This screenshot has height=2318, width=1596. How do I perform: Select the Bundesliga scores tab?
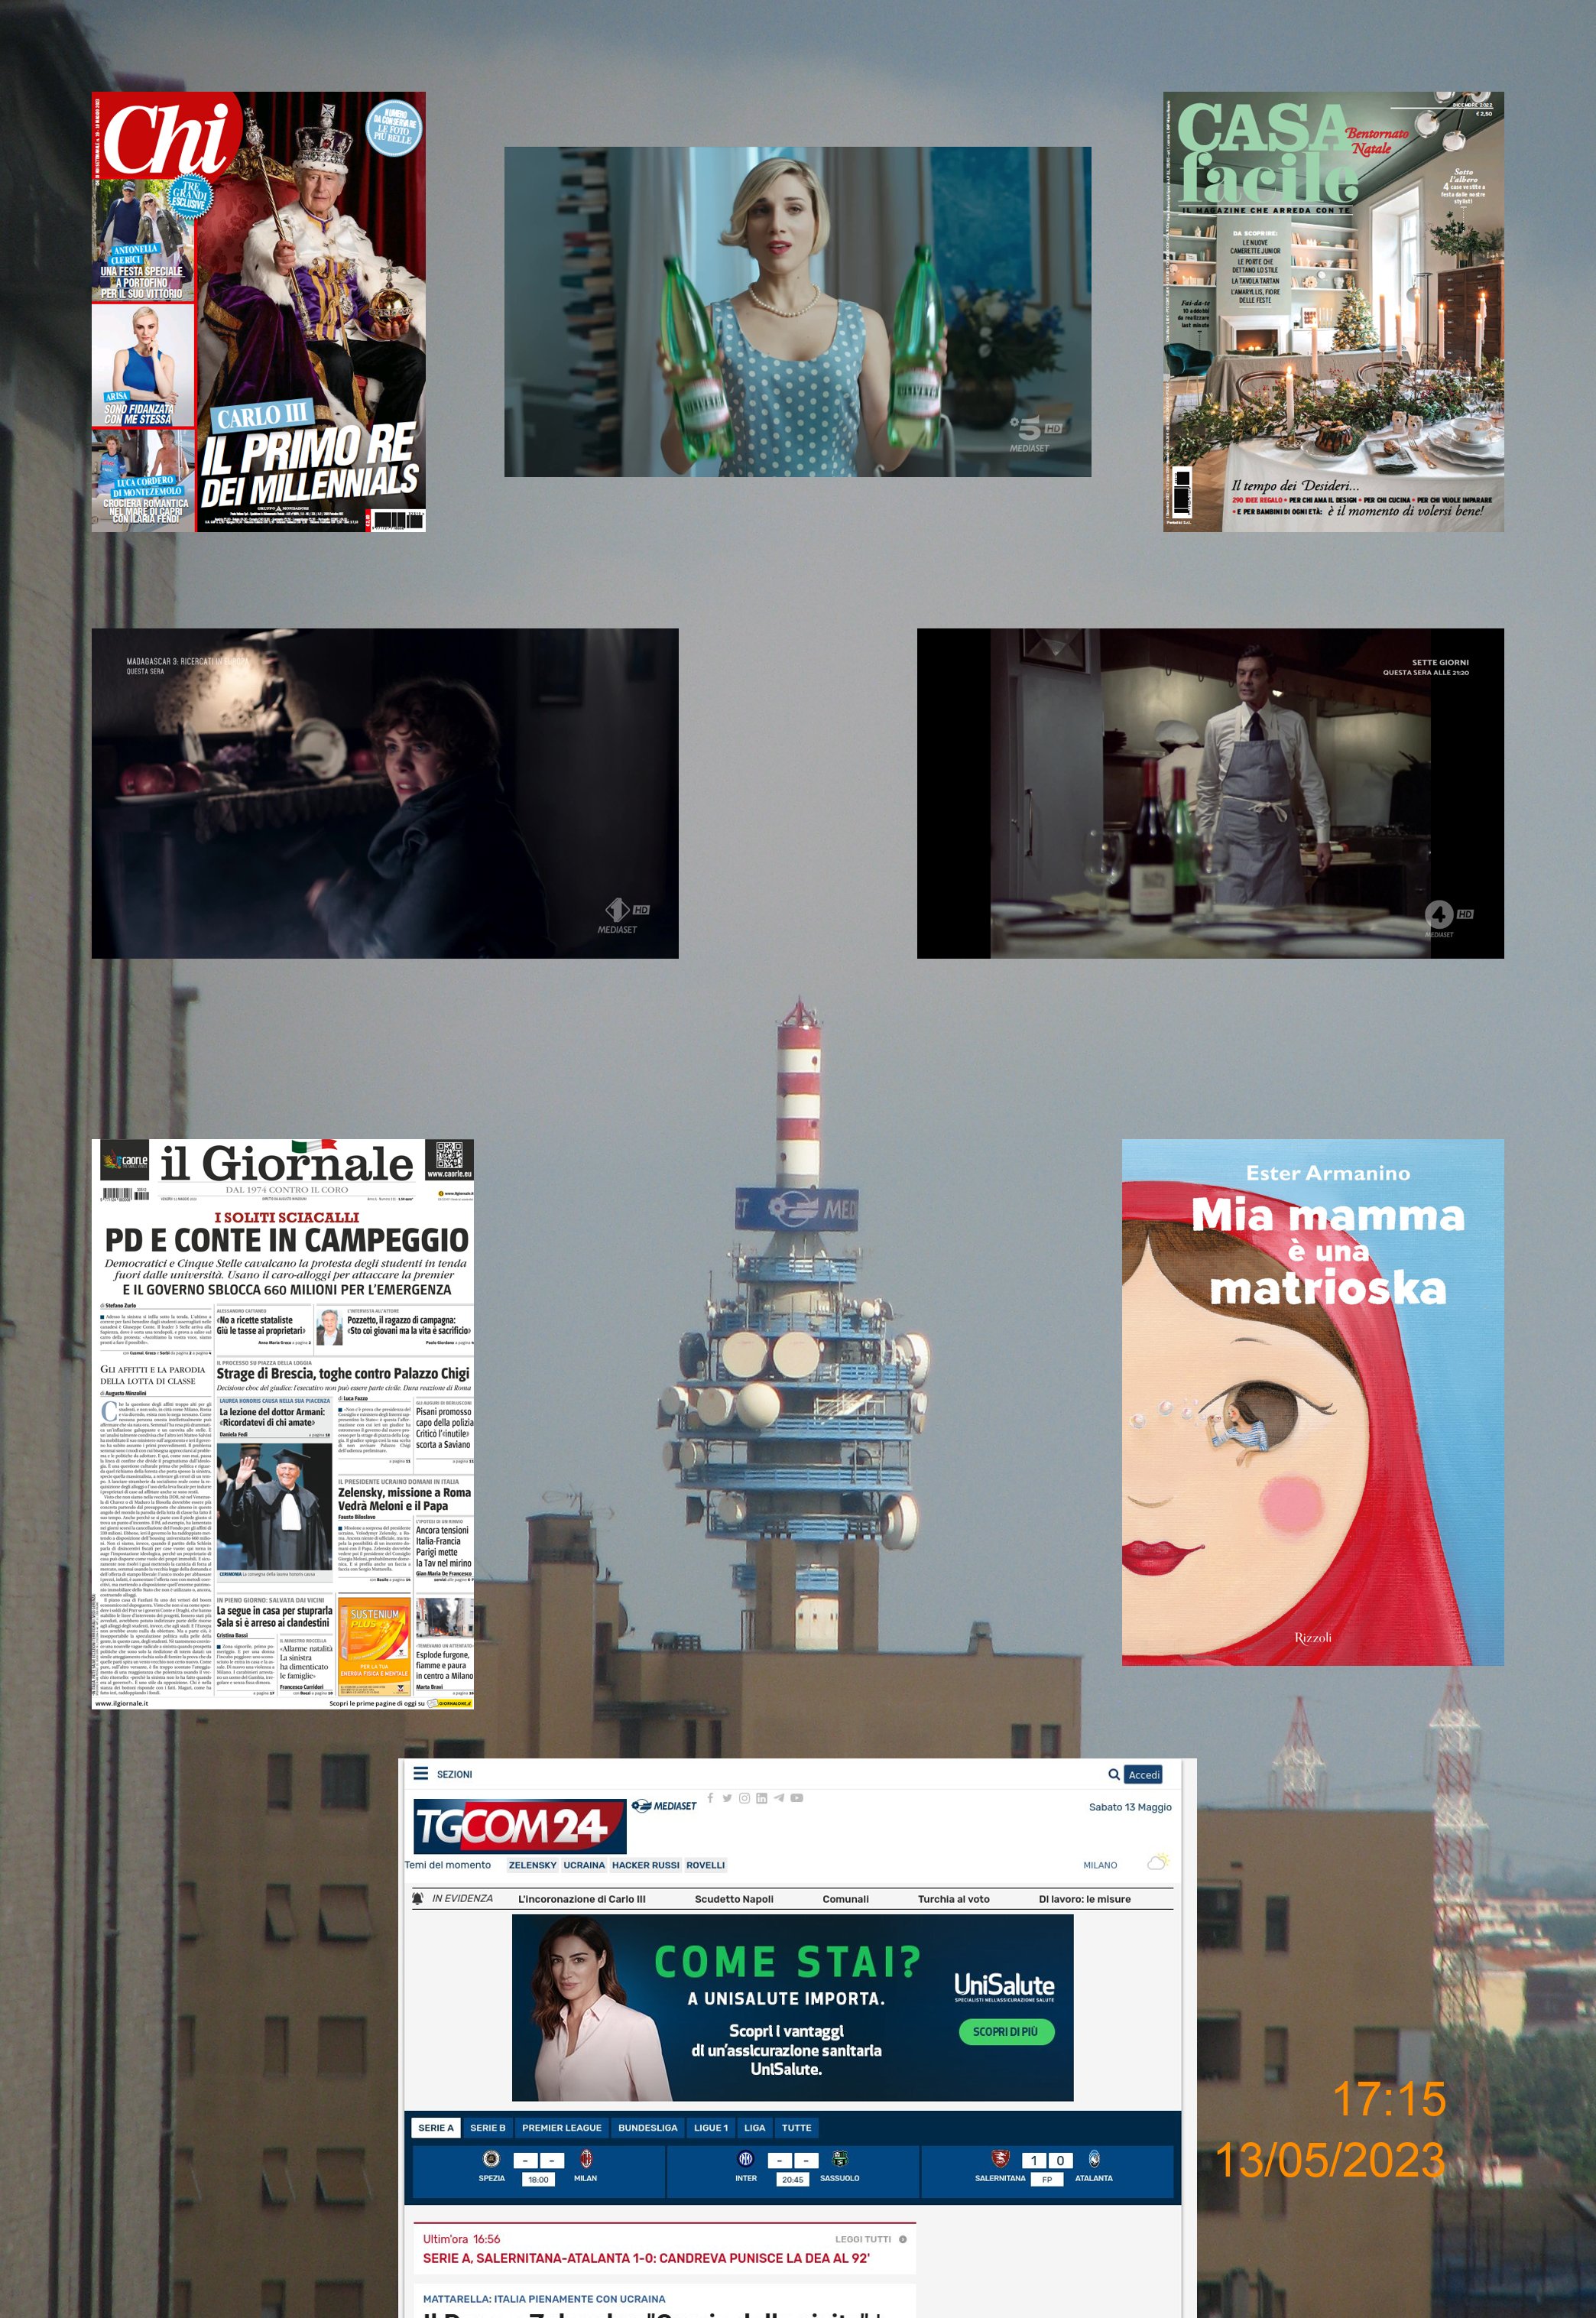point(647,2127)
